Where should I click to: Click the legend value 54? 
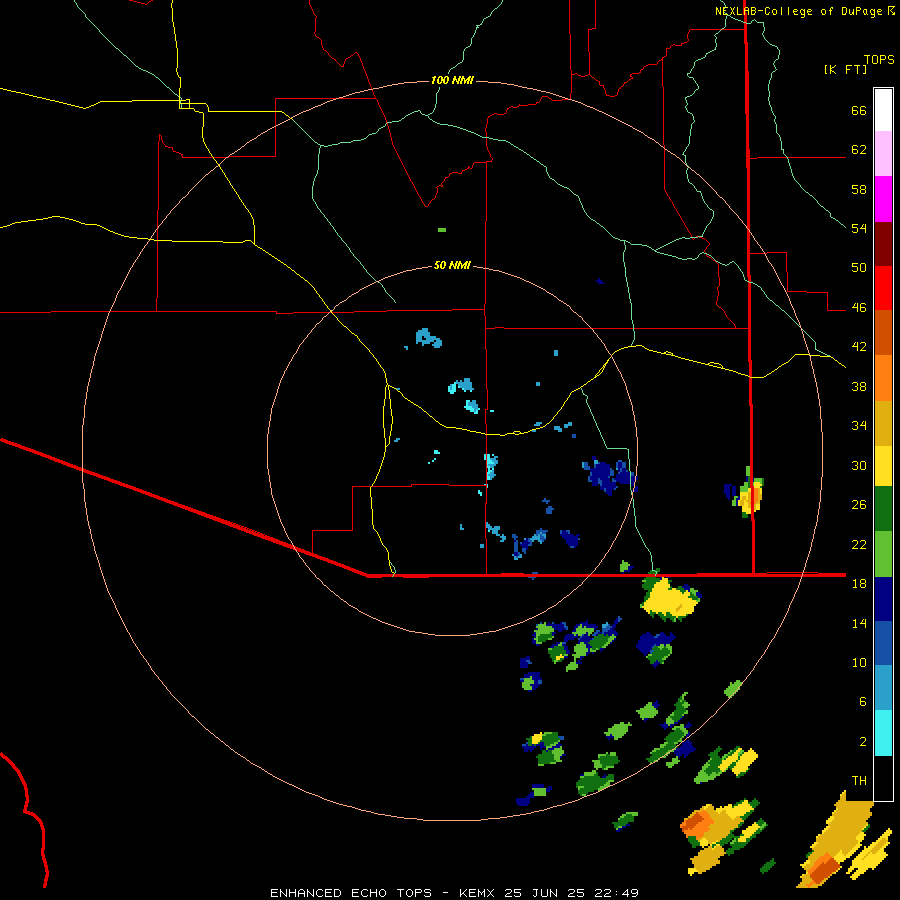click(859, 229)
